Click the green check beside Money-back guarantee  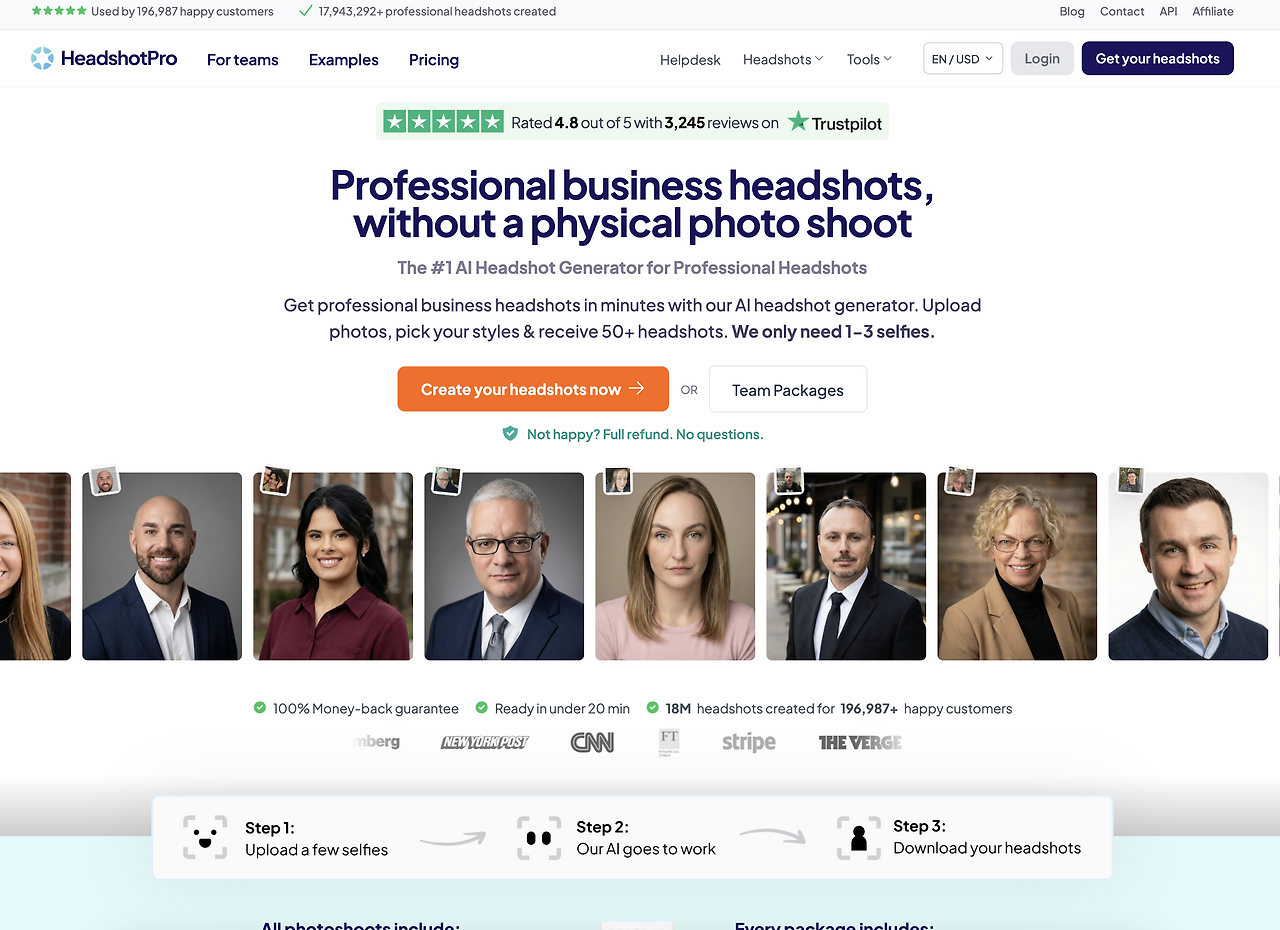(x=260, y=708)
